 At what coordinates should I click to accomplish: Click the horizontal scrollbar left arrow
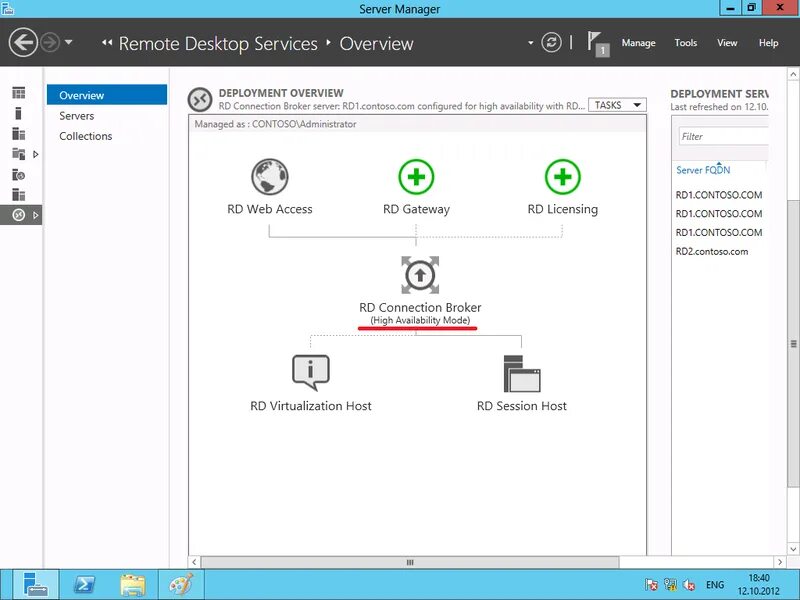coord(194,562)
